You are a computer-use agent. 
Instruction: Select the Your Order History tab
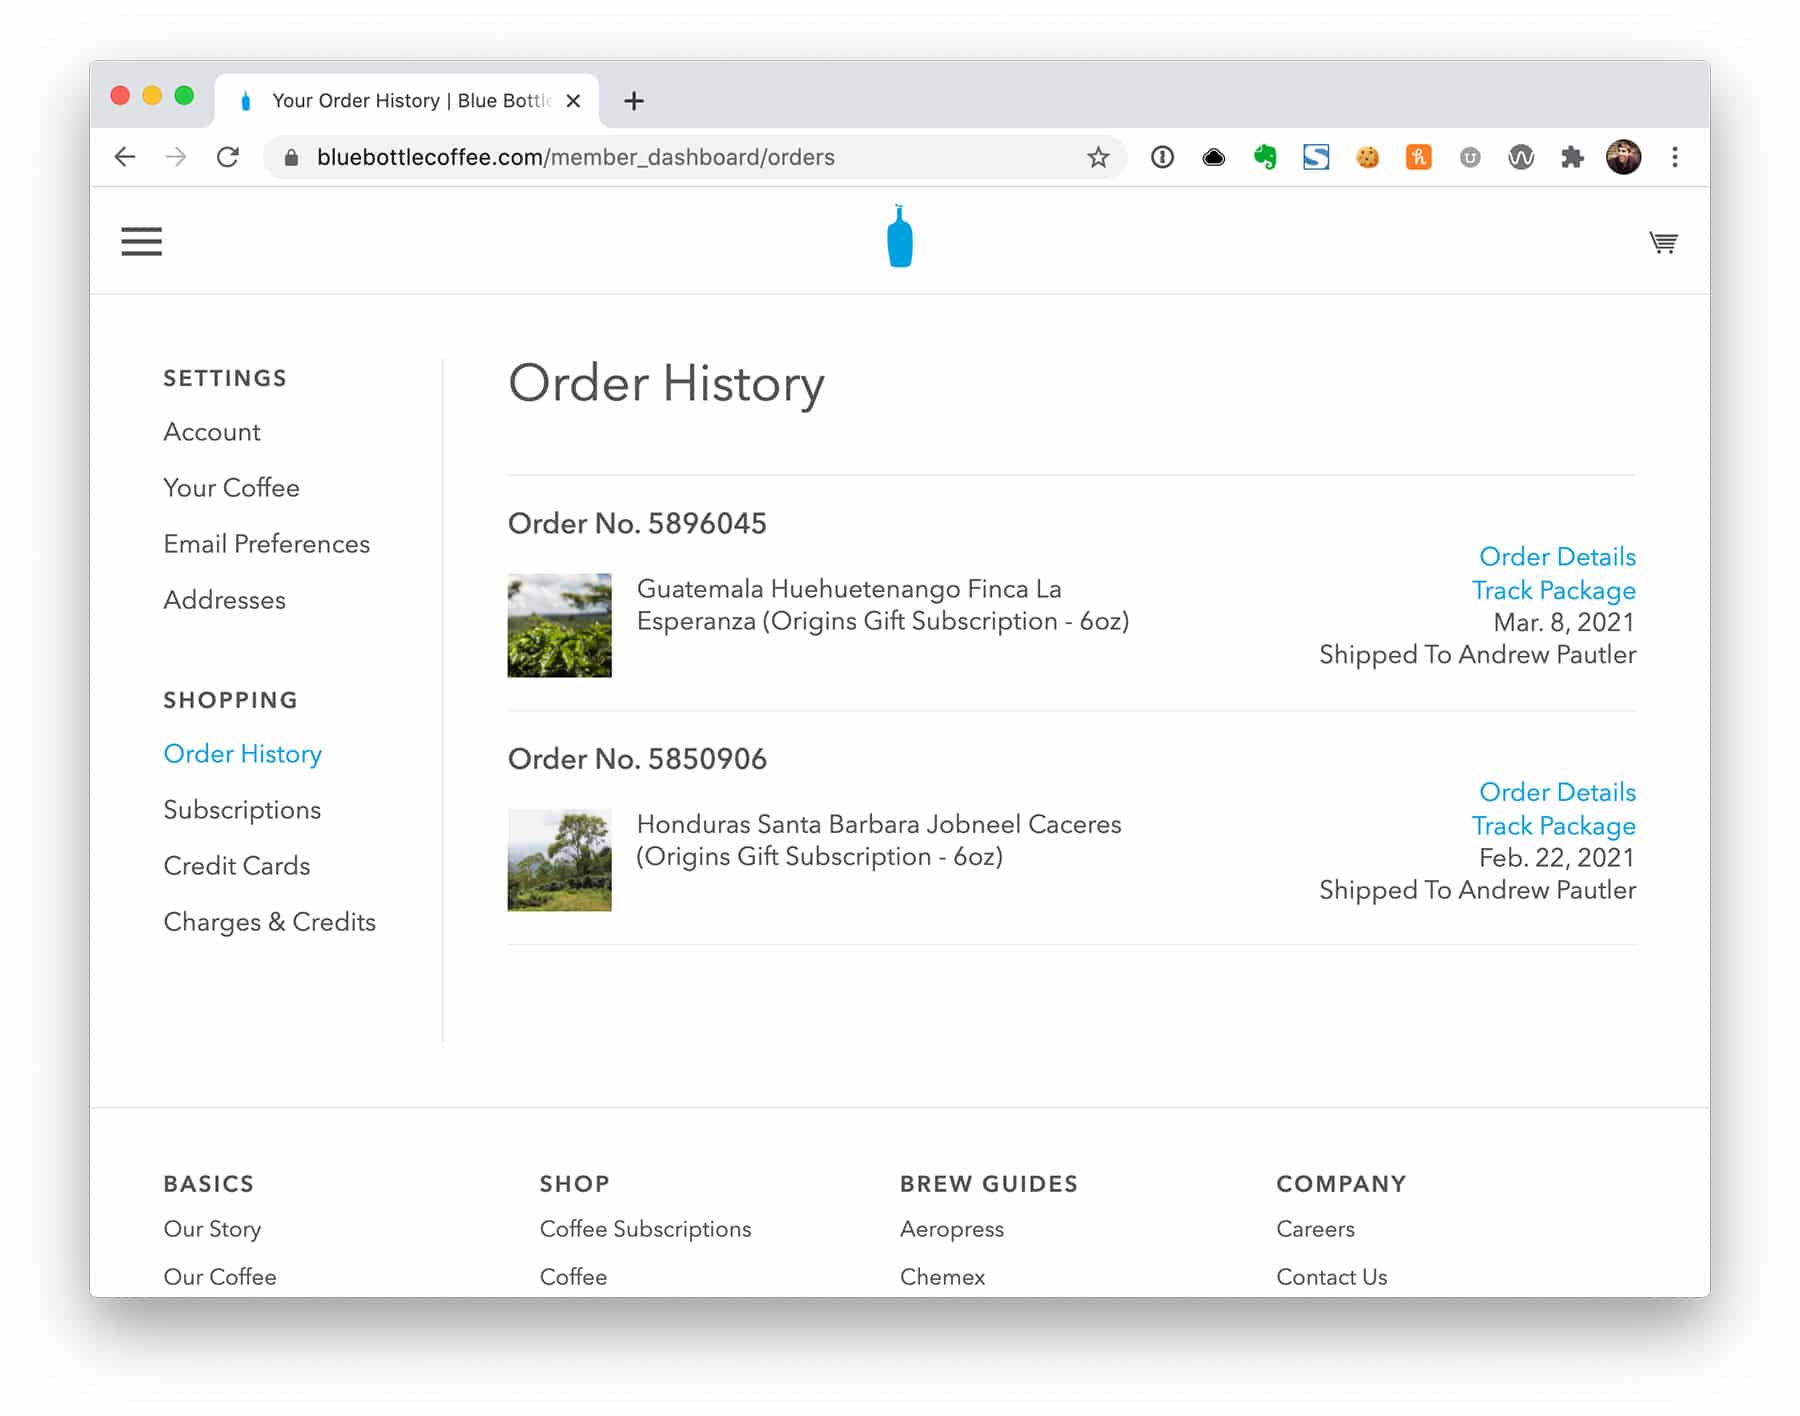406,101
